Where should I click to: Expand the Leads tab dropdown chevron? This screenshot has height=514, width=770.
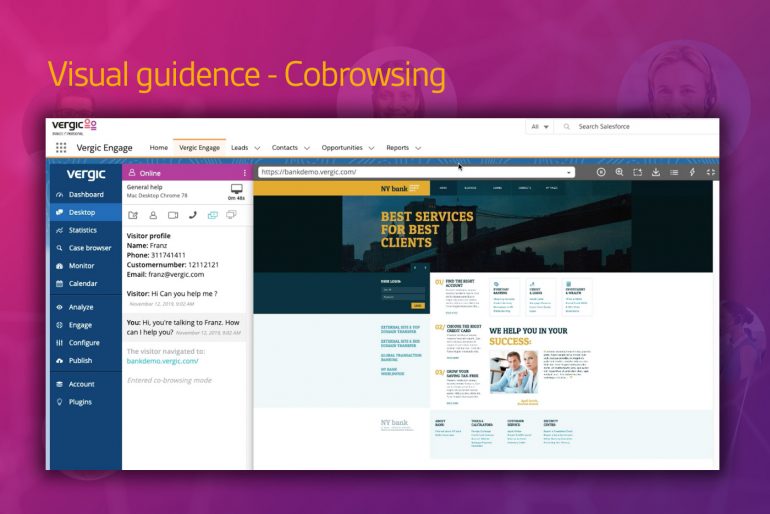point(257,148)
